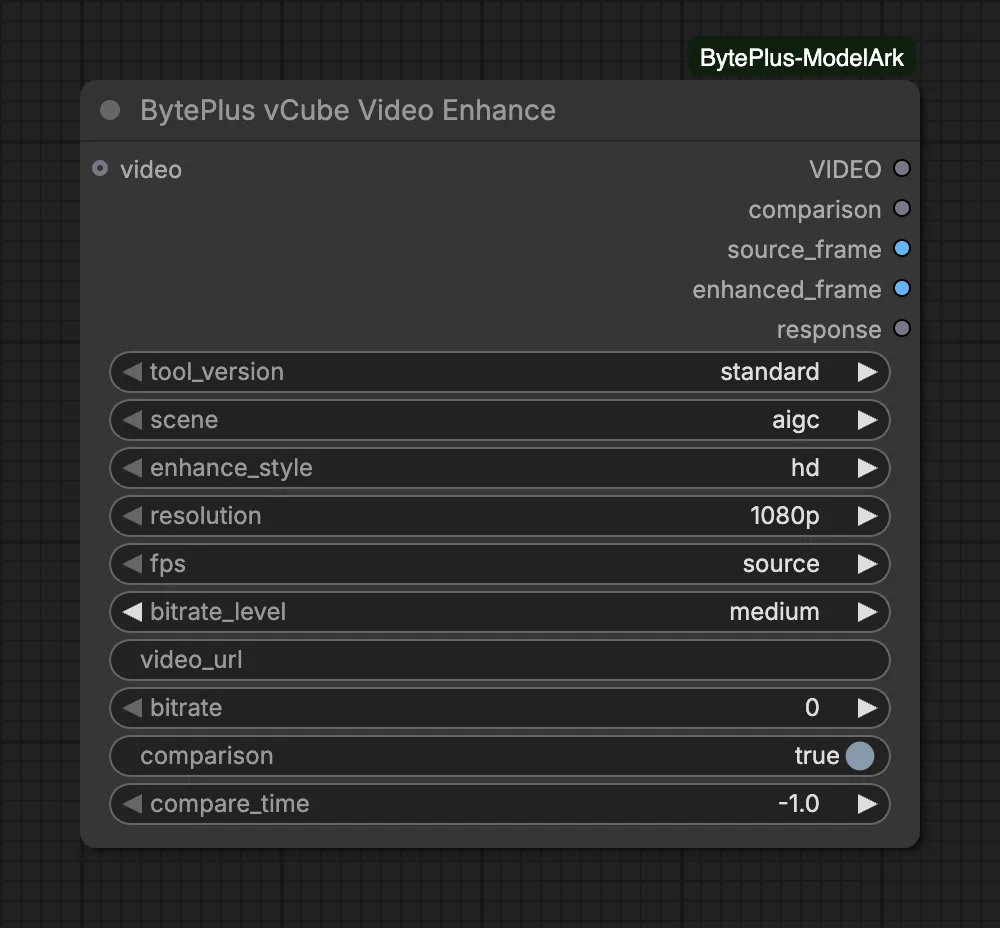Open scene dropdown showing aigc
The height and width of the screenshot is (928, 1000).
pos(499,420)
